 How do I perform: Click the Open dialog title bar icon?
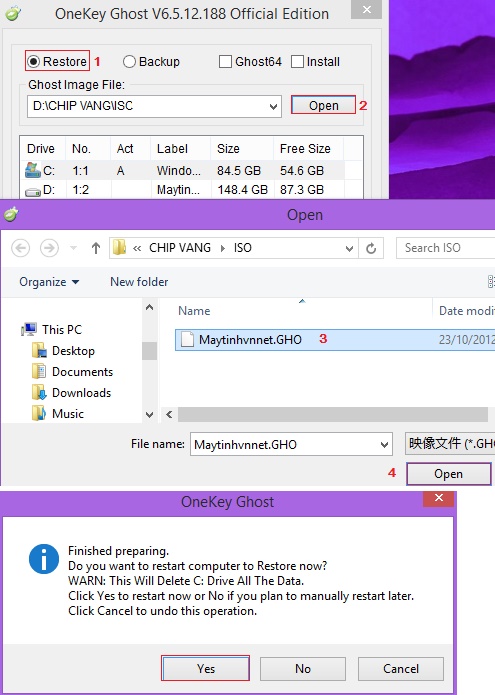(x=11, y=215)
